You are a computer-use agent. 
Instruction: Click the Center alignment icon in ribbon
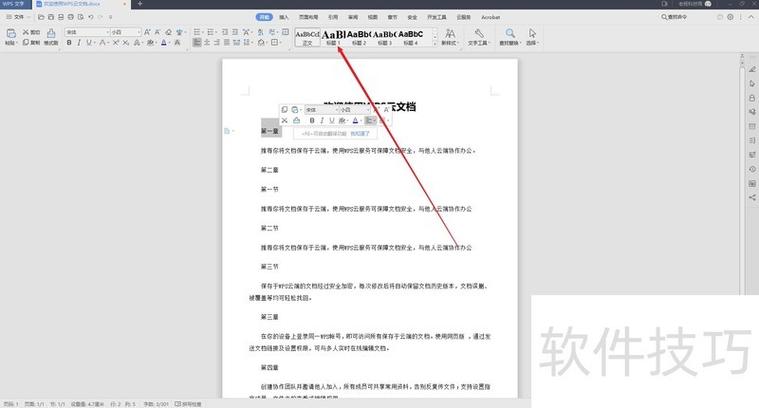click(x=207, y=43)
